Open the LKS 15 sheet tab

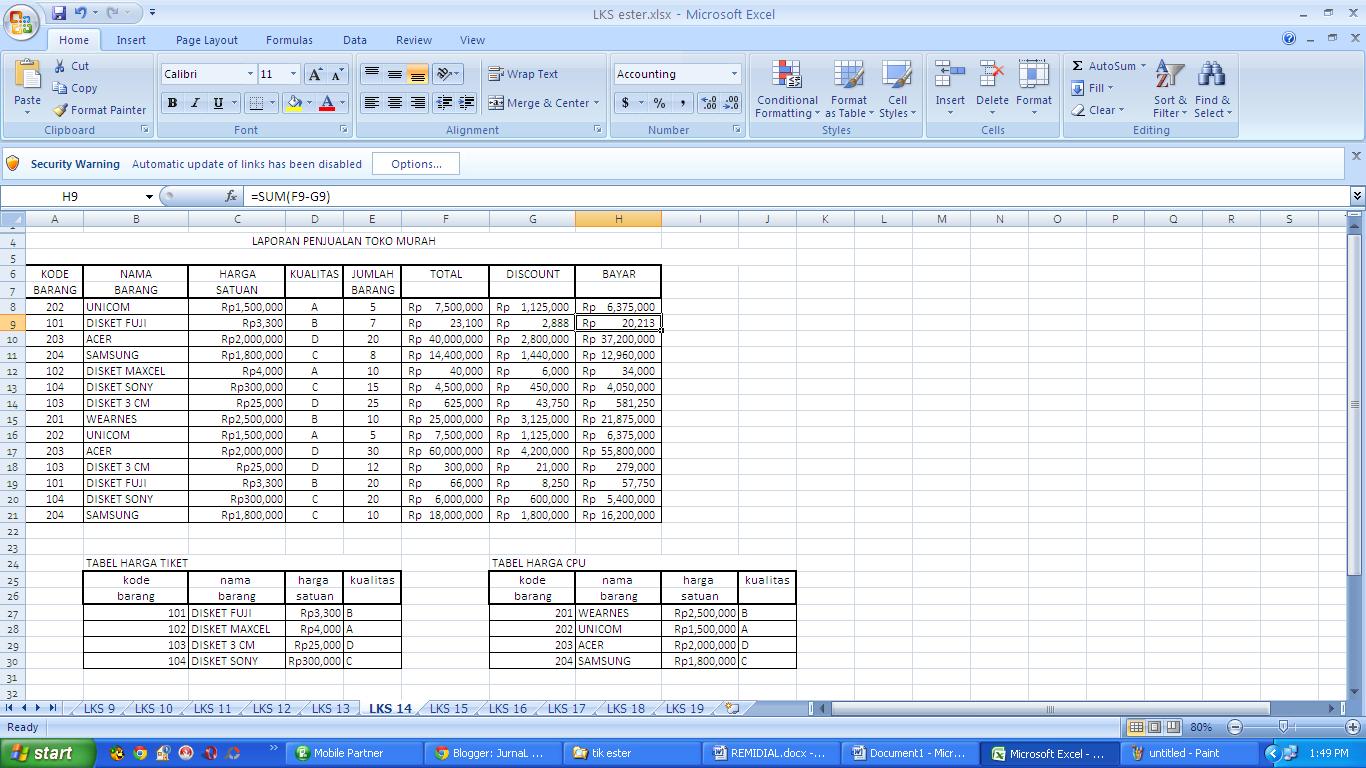pyautogui.click(x=448, y=708)
